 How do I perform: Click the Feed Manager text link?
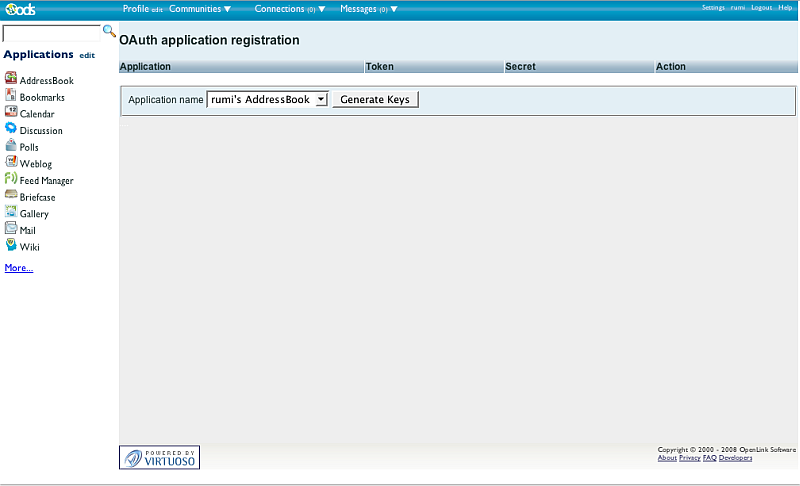pyautogui.click(x=46, y=181)
